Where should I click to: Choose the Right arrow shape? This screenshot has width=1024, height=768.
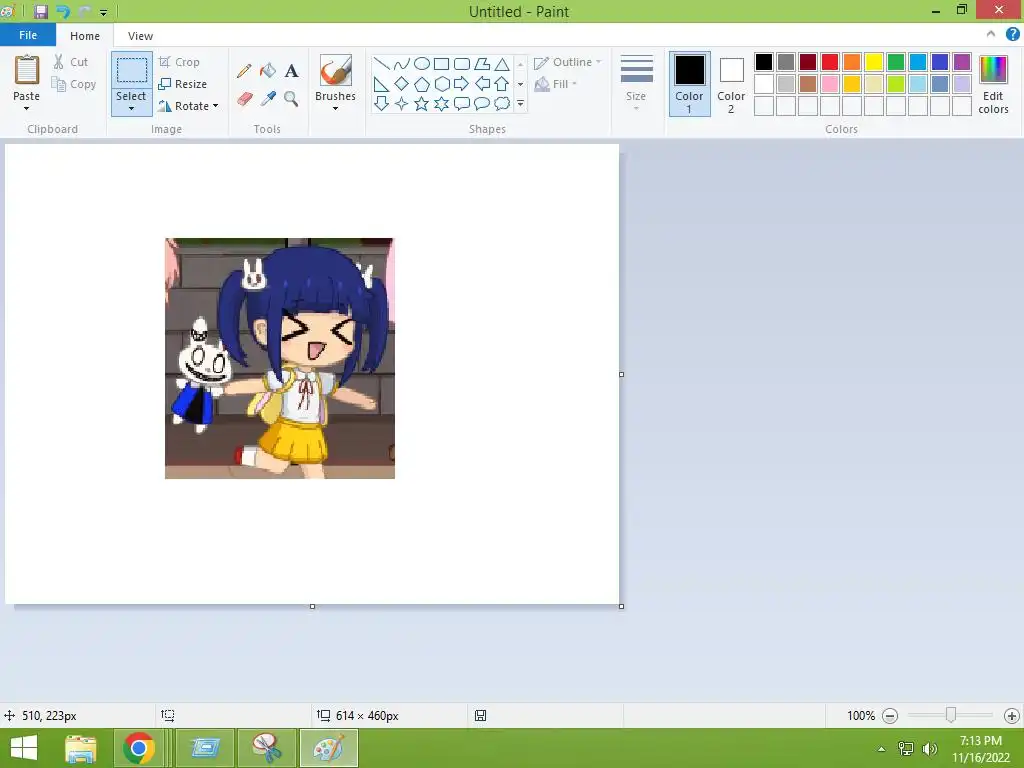point(461,84)
